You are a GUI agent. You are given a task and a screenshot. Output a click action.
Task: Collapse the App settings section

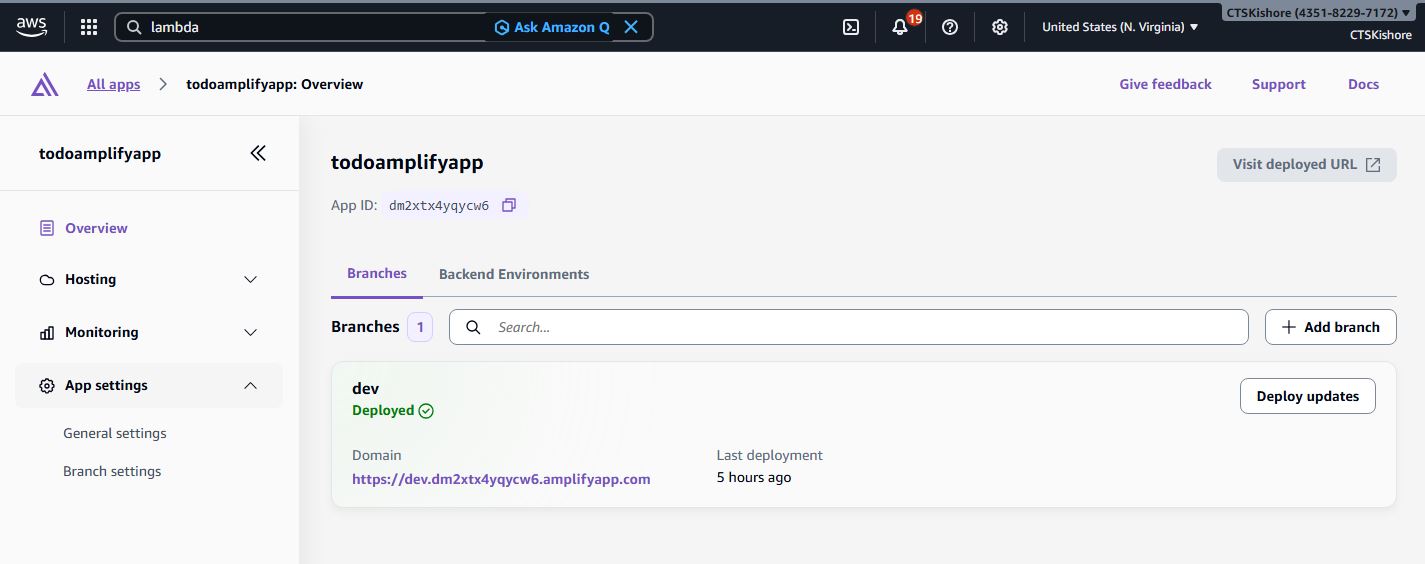coord(250,385)
